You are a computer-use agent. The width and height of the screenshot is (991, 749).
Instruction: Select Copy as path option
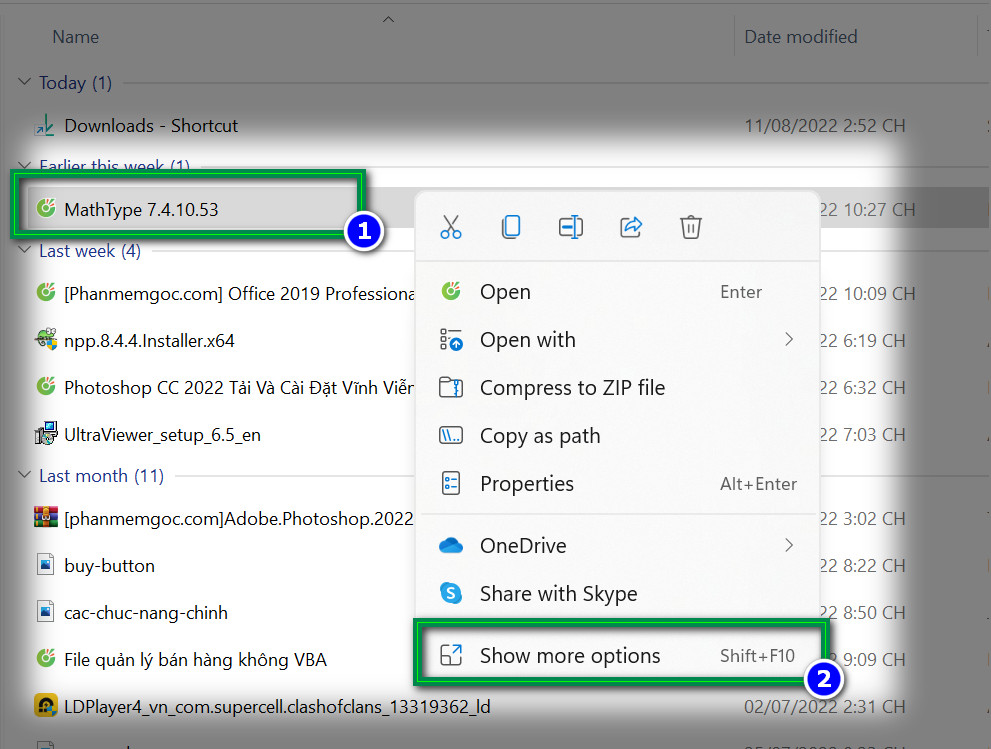click(619, 435)
